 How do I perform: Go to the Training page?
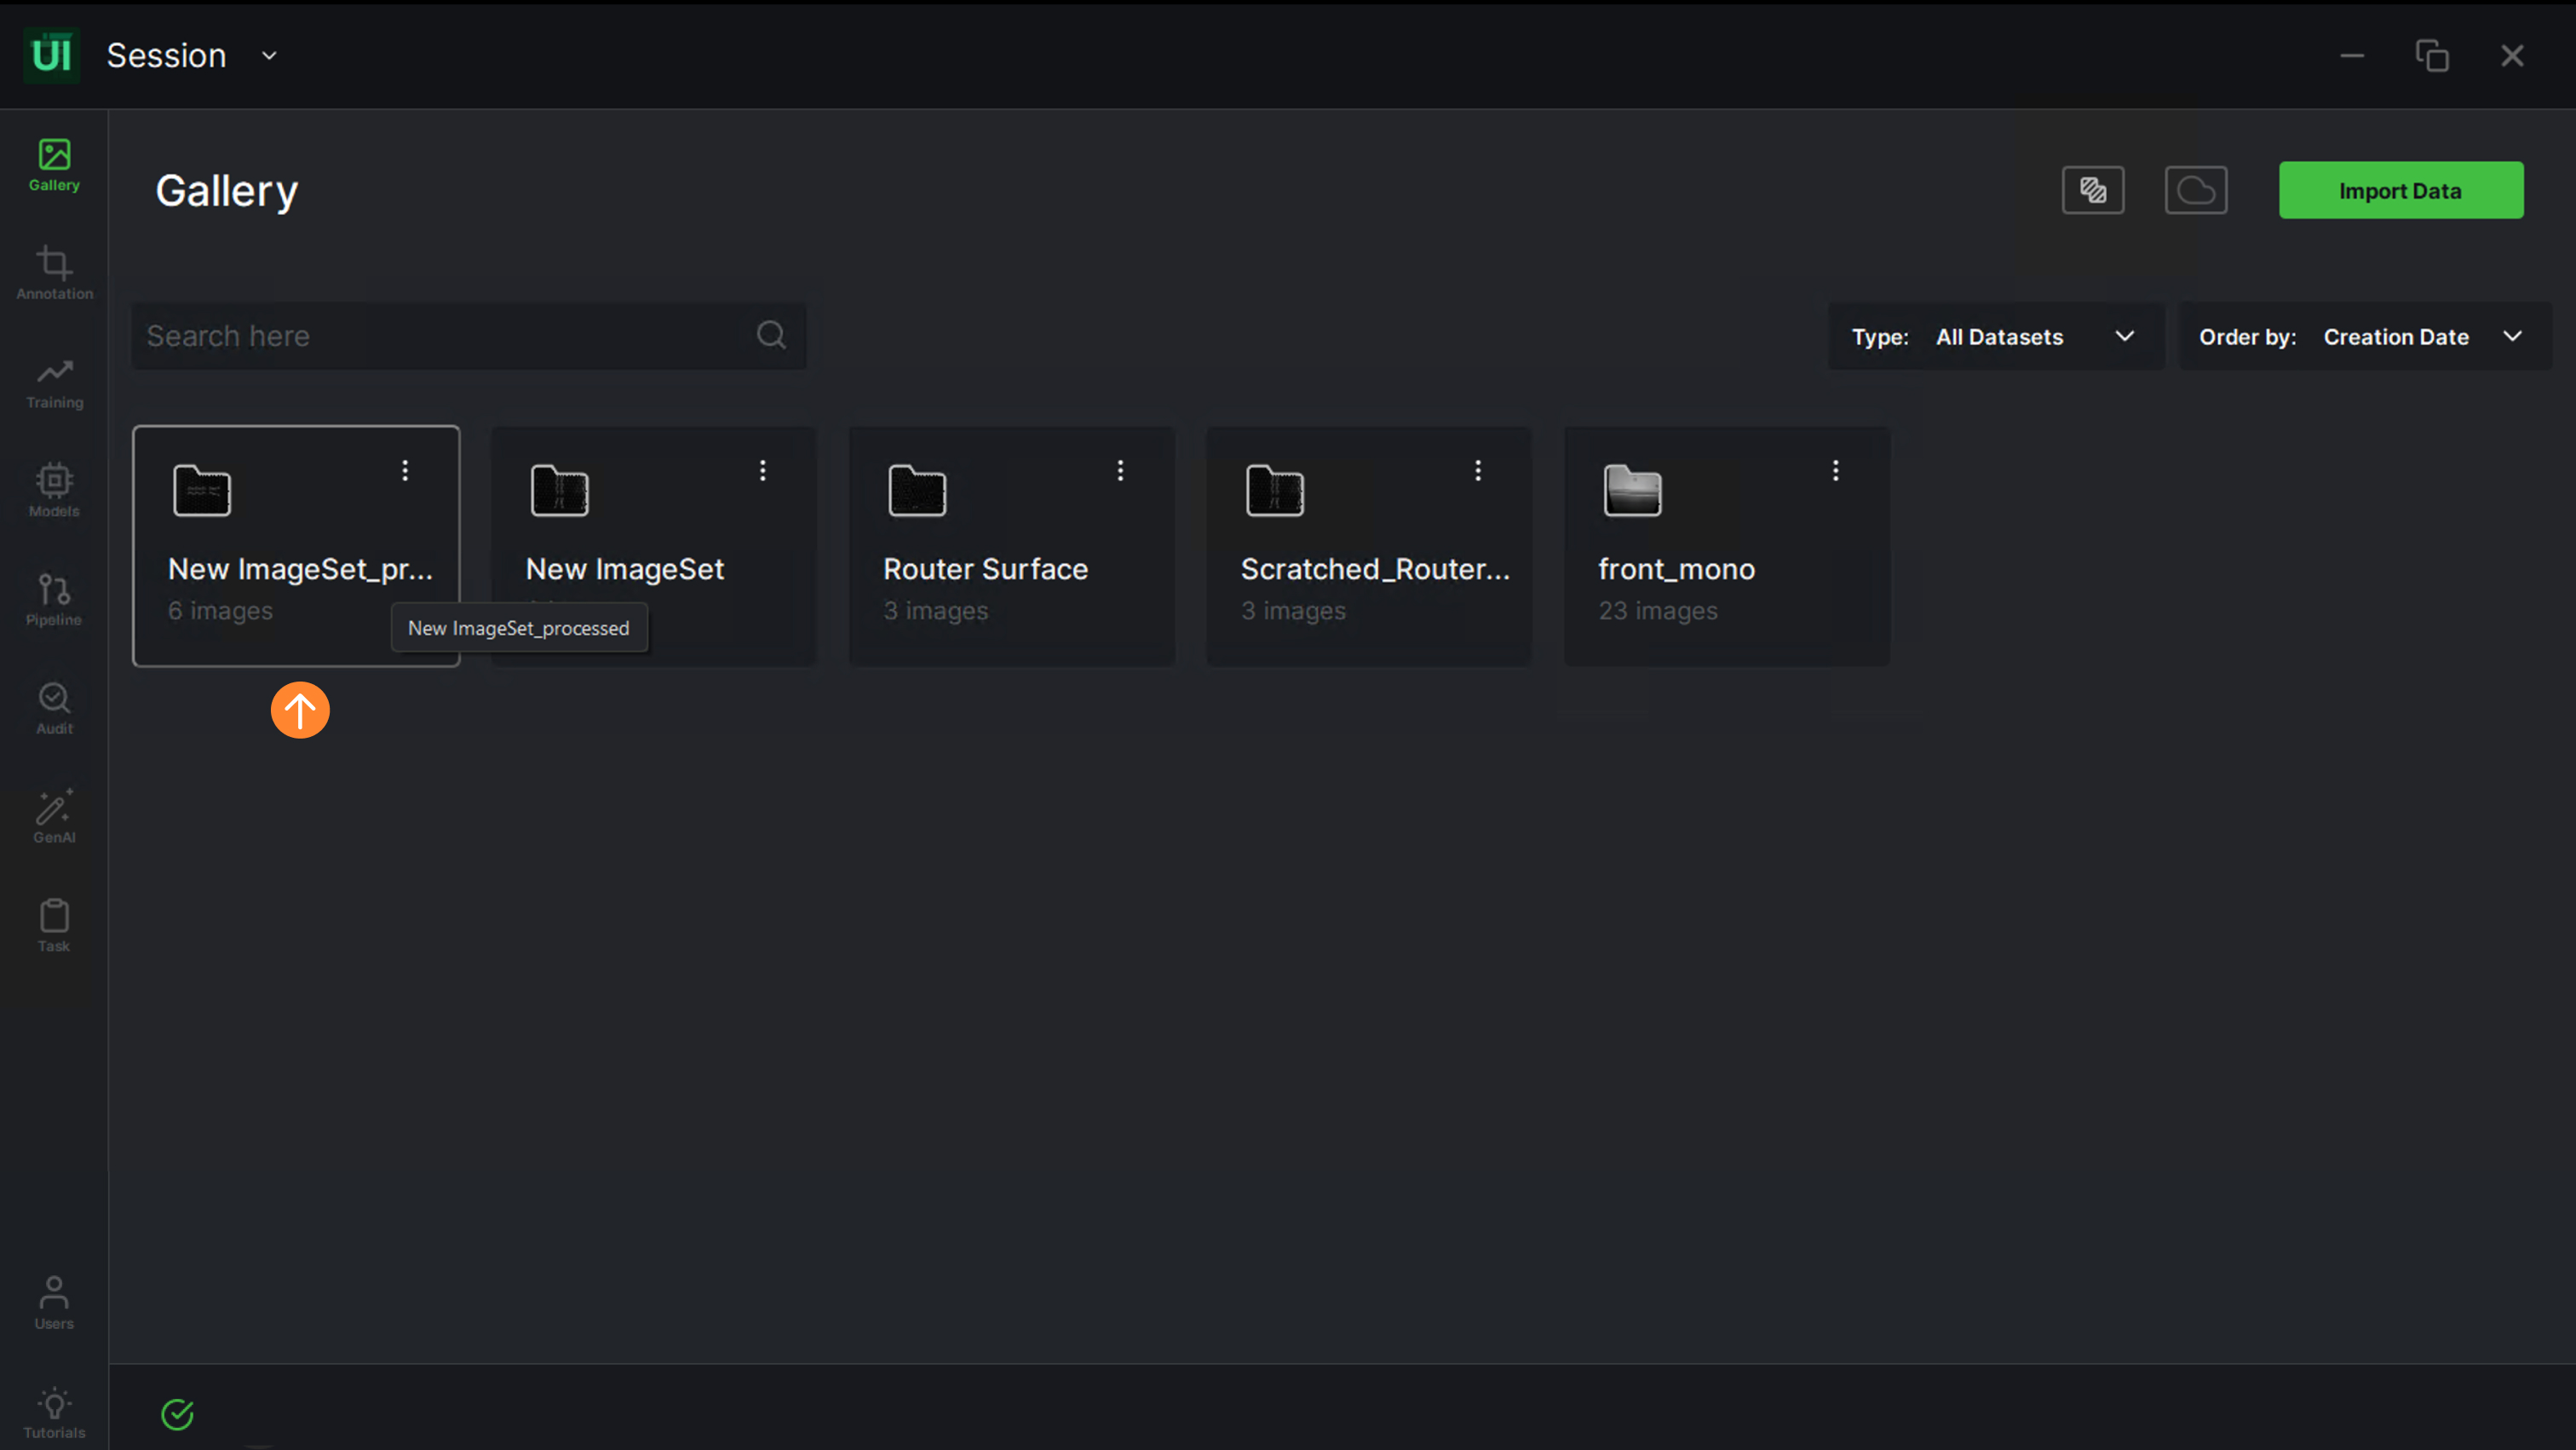[54, 382]
